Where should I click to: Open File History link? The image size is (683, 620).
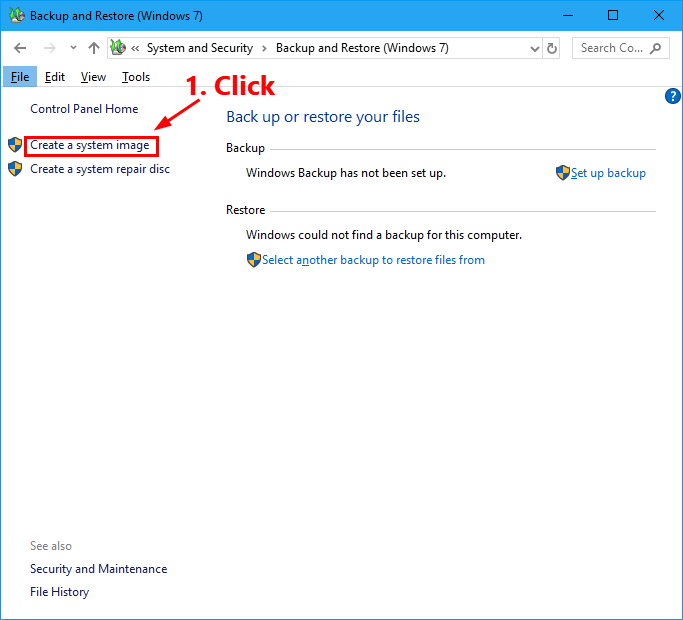click(x=59, y=592)
